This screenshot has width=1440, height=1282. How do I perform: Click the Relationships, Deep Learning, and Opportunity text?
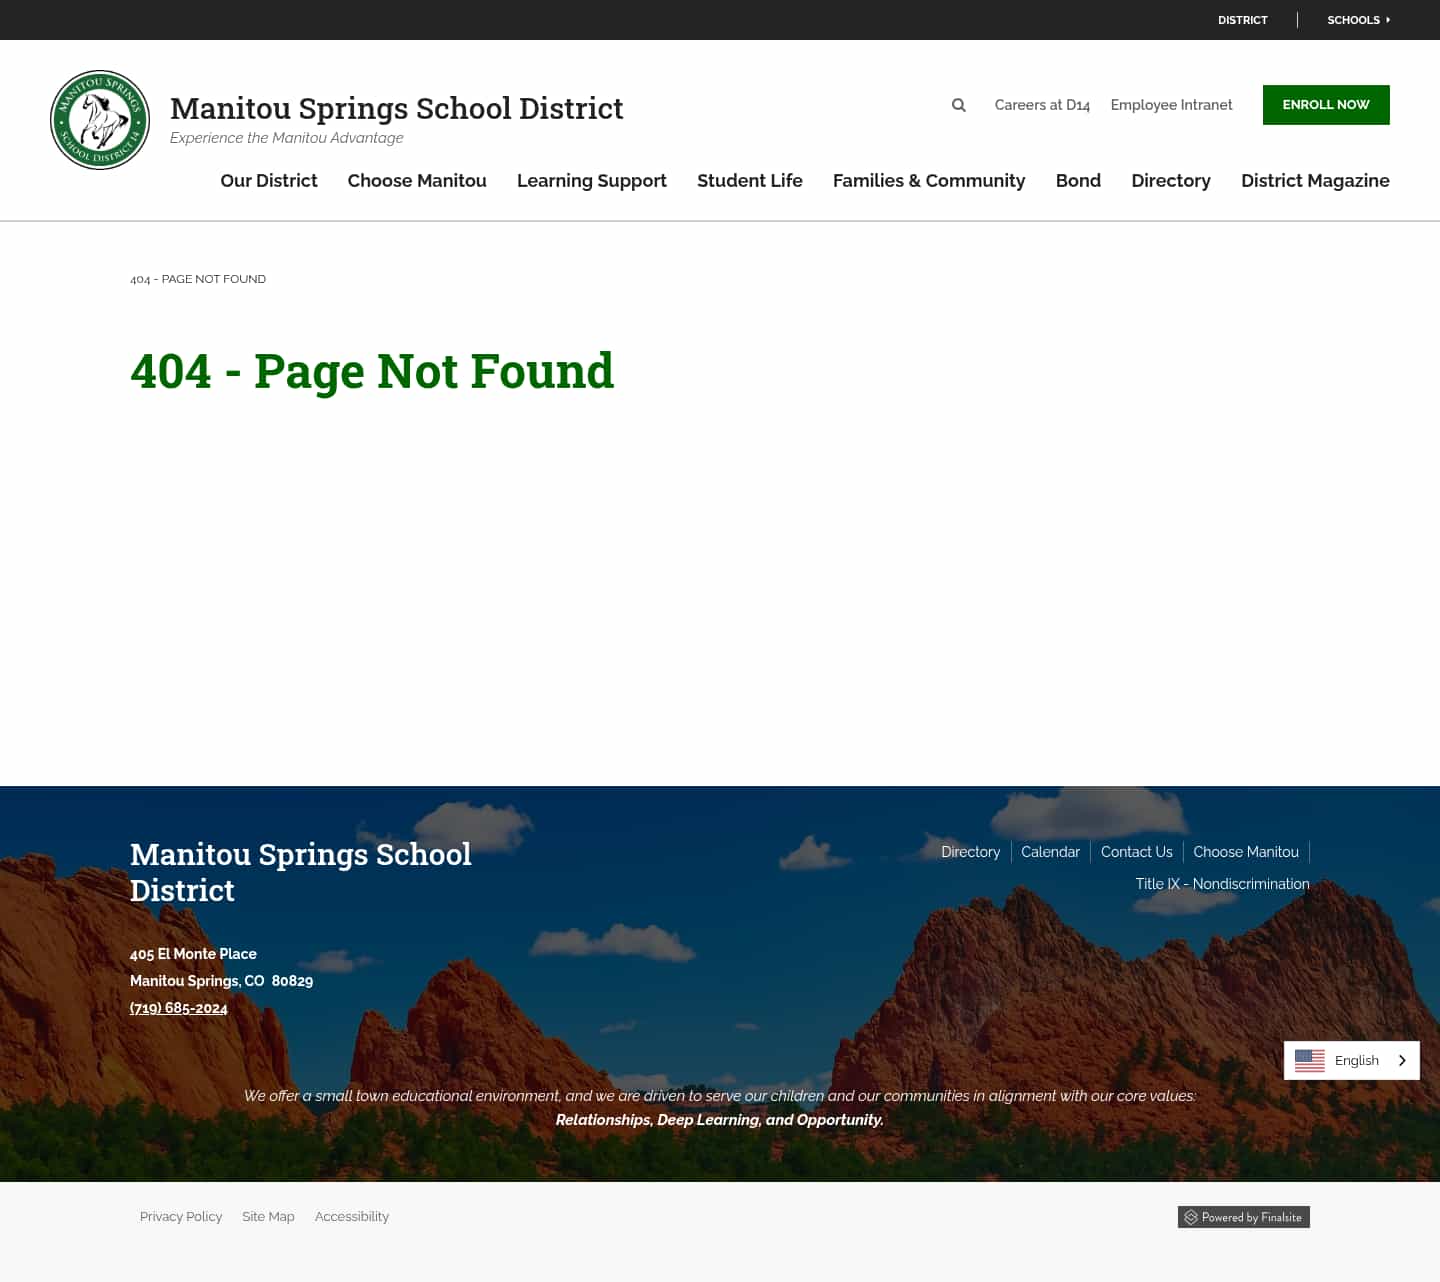coord(720,1120)
